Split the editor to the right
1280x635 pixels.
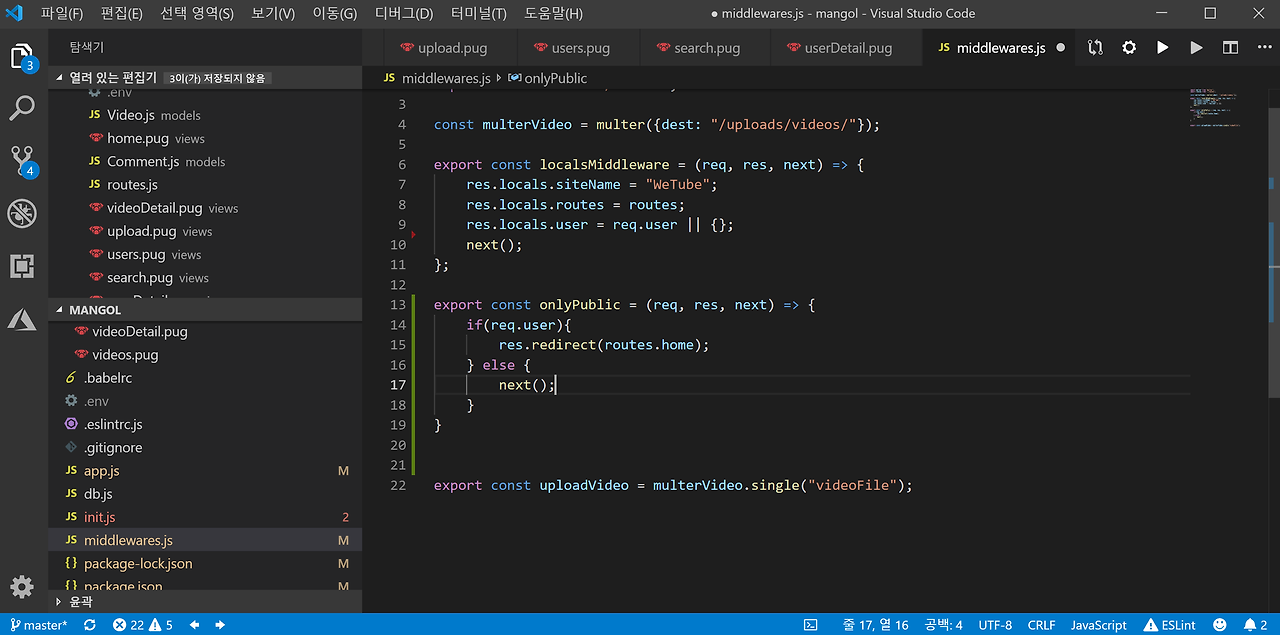(1230, 47)
